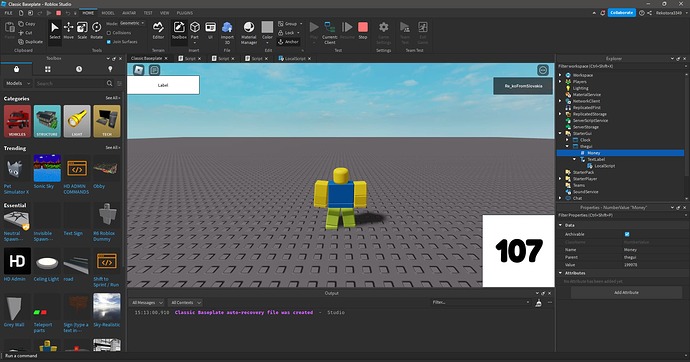Open Current Client view switch

[330, 33]
